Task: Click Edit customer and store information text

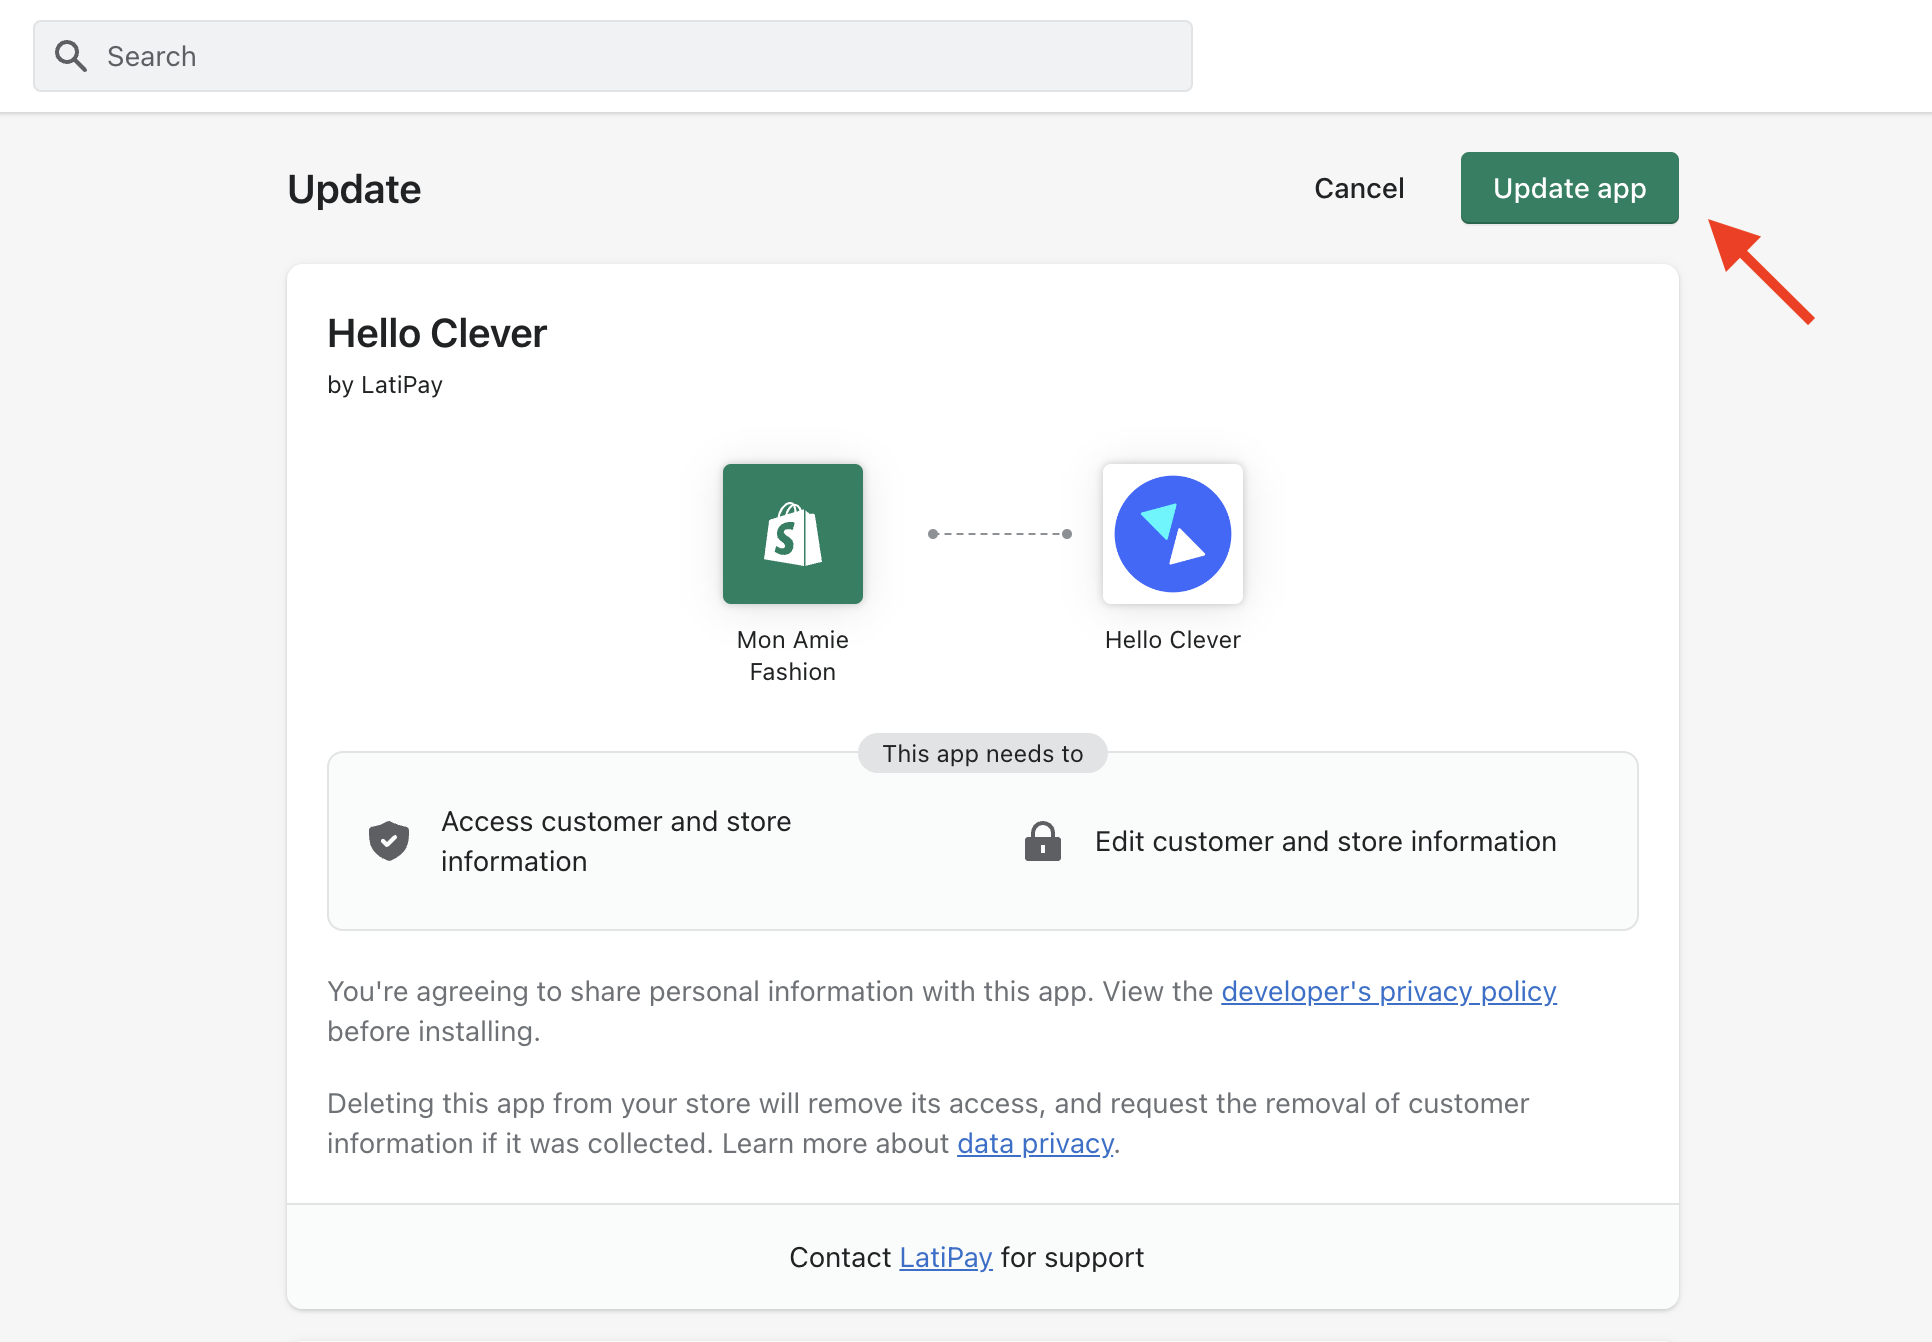Action: click(x=1325, y=841)
